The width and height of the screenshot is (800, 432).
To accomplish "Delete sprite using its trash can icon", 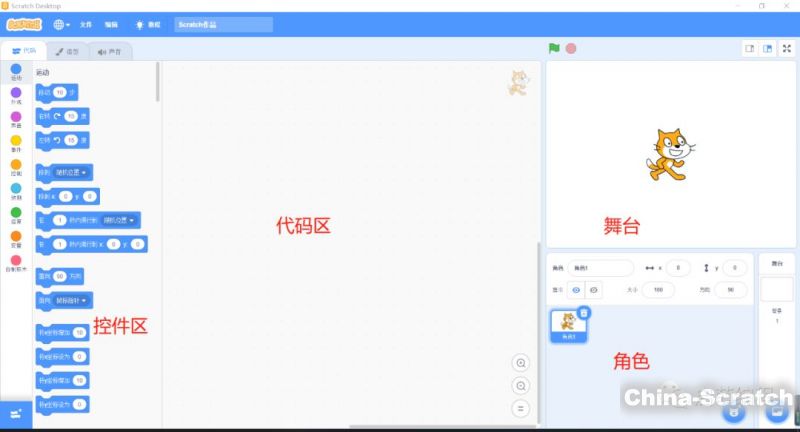I will (584, 313).
